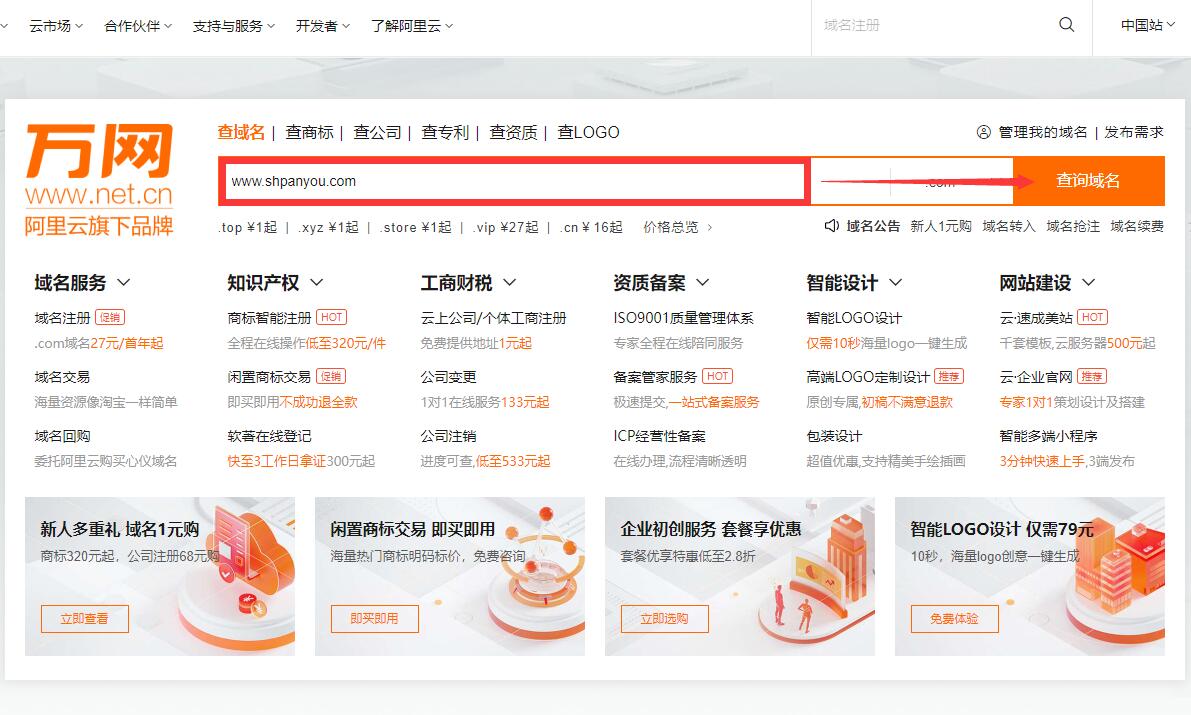Click the 免费体验 button
The height and width of the screenshot is (715, 1191).
tap(955, 619)
